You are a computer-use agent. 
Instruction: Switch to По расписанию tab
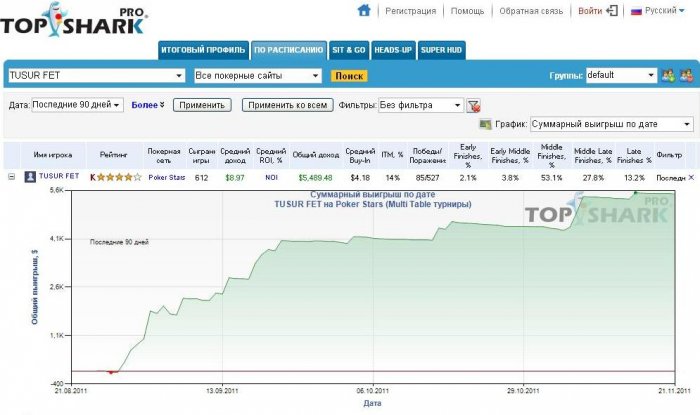click(288, 50)
